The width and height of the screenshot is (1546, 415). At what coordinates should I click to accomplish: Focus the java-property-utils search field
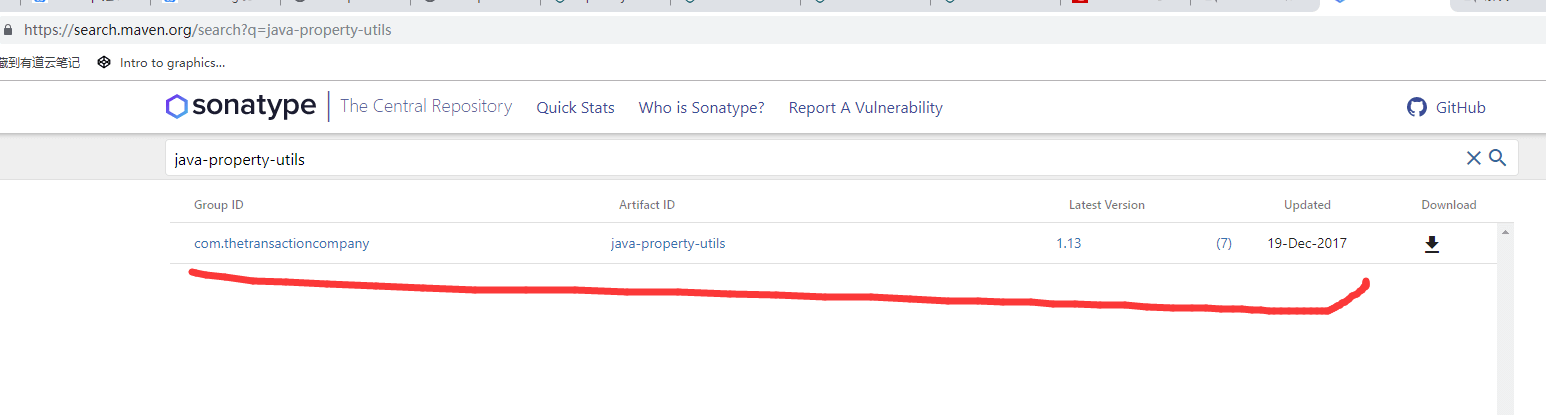point(800,159)
